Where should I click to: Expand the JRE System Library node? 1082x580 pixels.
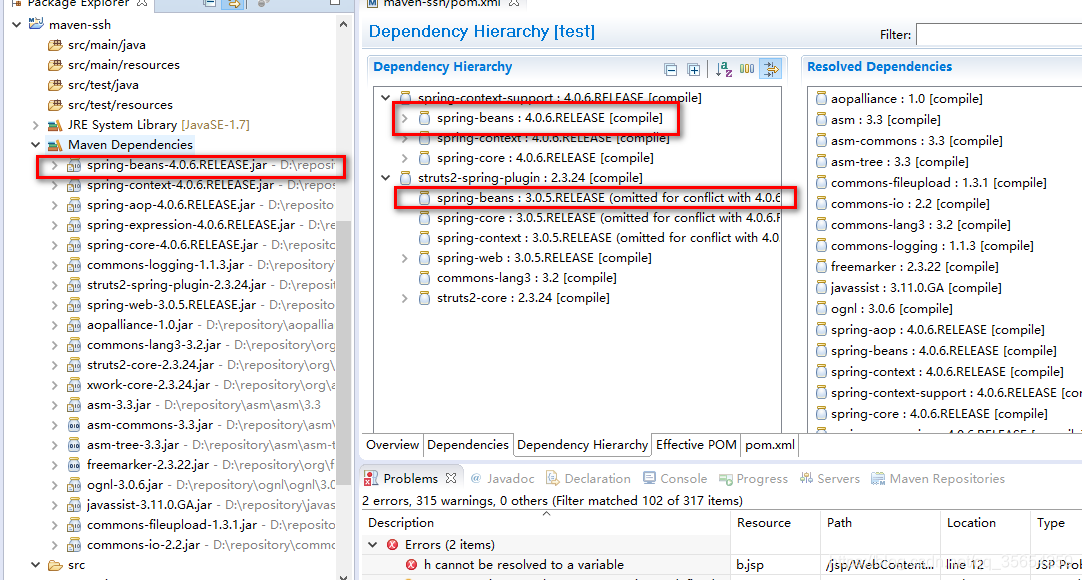[36, 126]
